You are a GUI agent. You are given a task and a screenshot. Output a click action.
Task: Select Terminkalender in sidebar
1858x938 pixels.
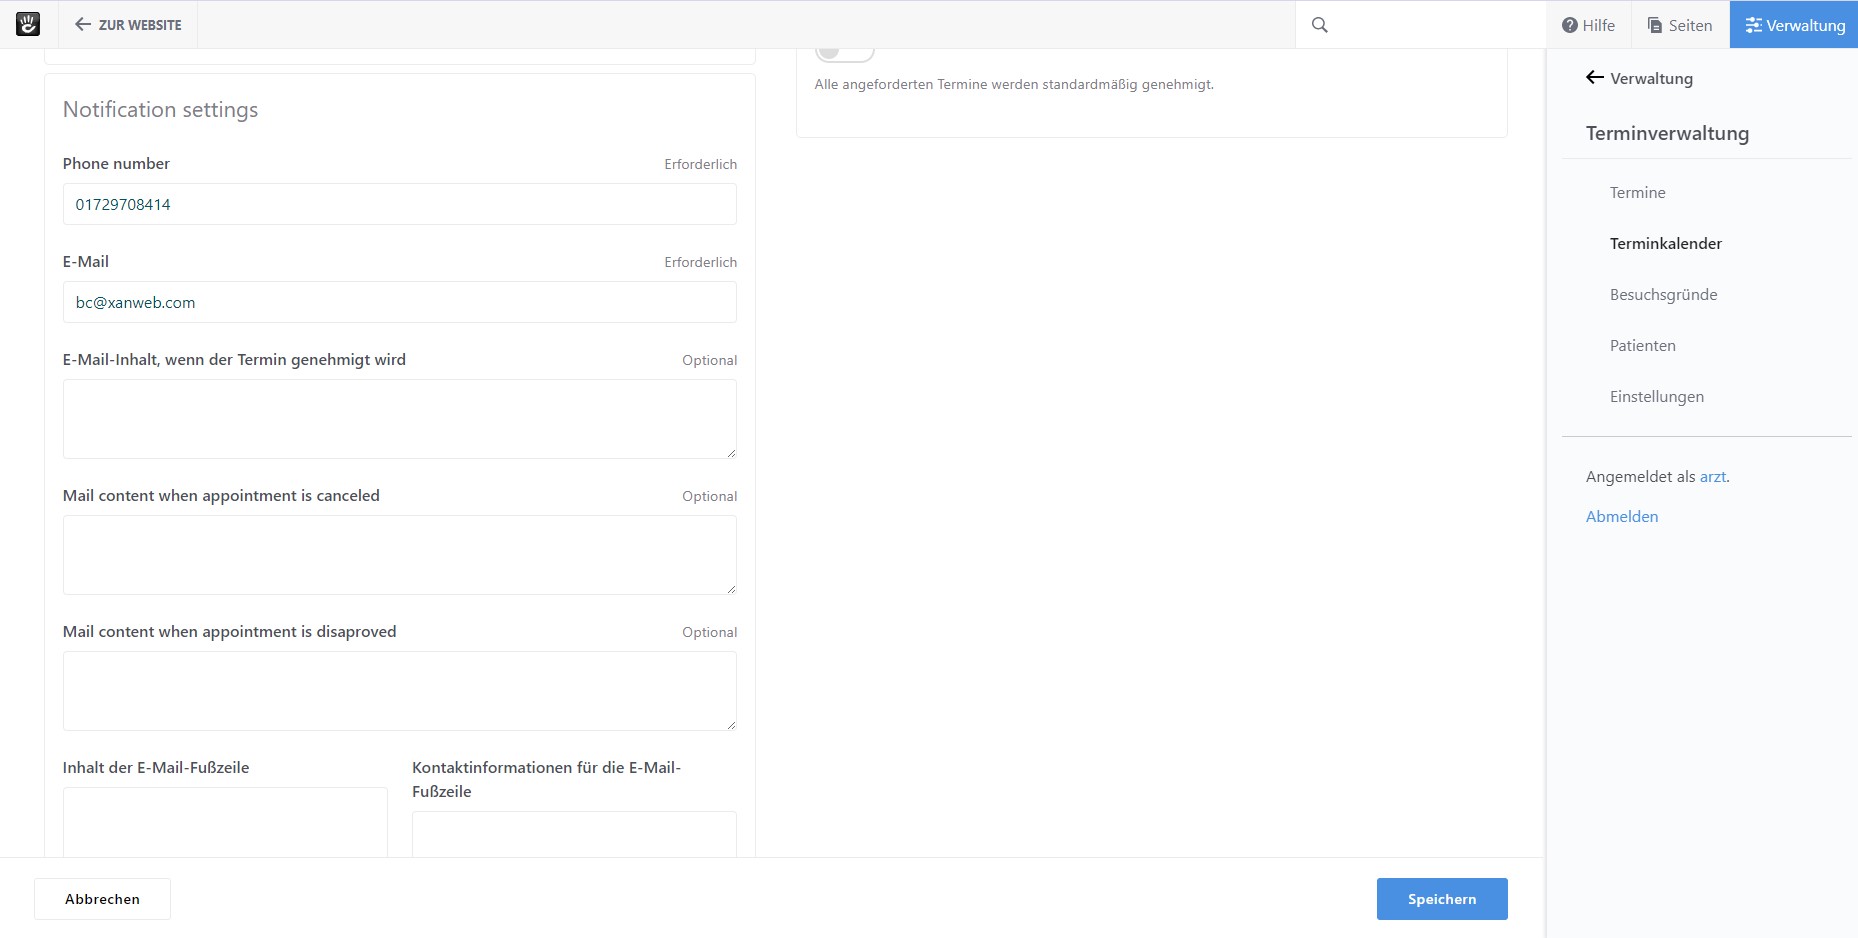click(x=1666, y=244)
